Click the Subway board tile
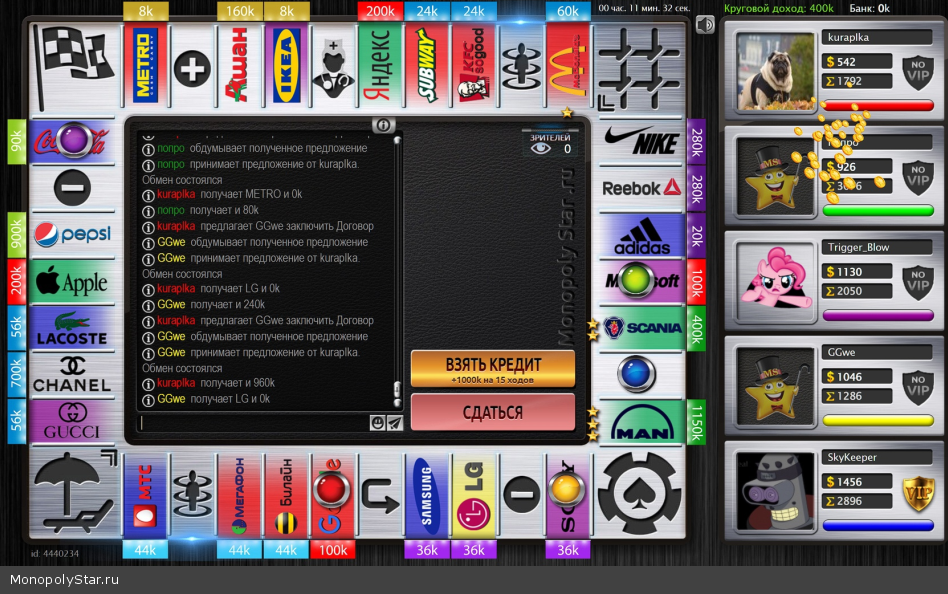Screen dimensions: 948x594 click(427, 65)
